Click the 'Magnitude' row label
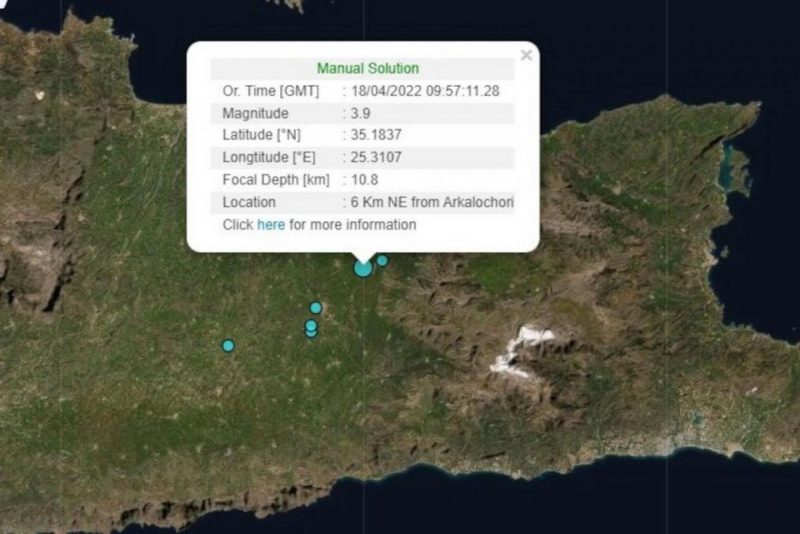 coord(254,113)
